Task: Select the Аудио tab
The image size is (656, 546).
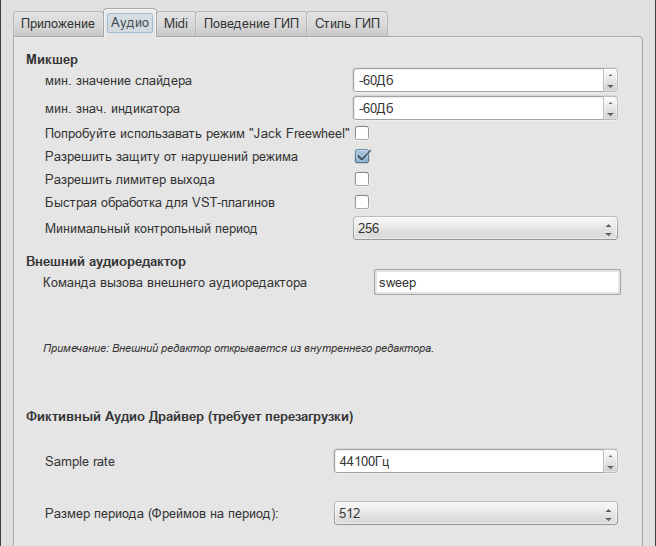Action: [130, 23]
